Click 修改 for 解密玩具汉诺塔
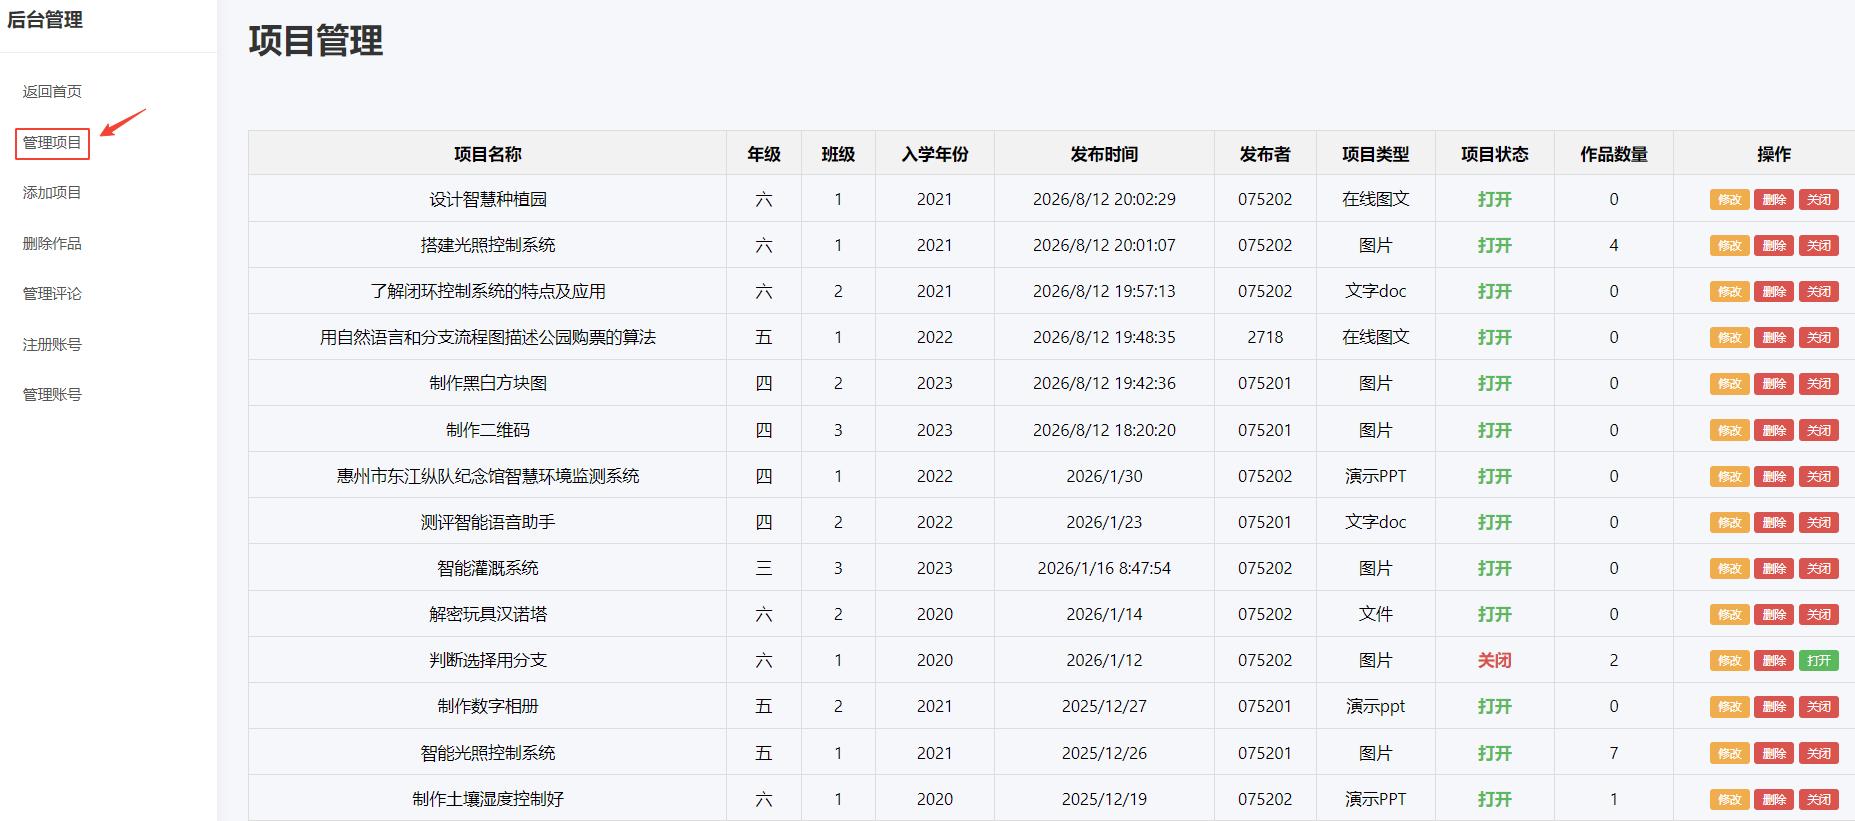The image size is (1855, 821). (1729, 614)
